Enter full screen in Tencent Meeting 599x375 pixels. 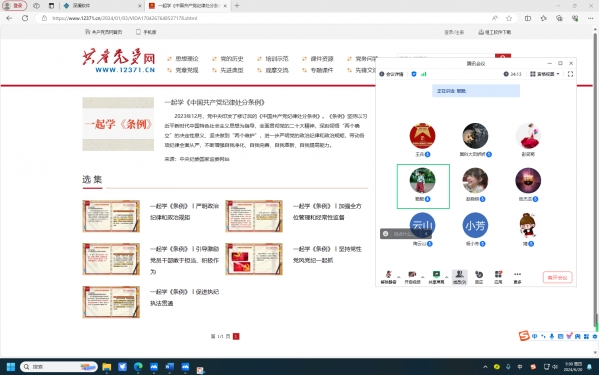click(x=570, y=74)
